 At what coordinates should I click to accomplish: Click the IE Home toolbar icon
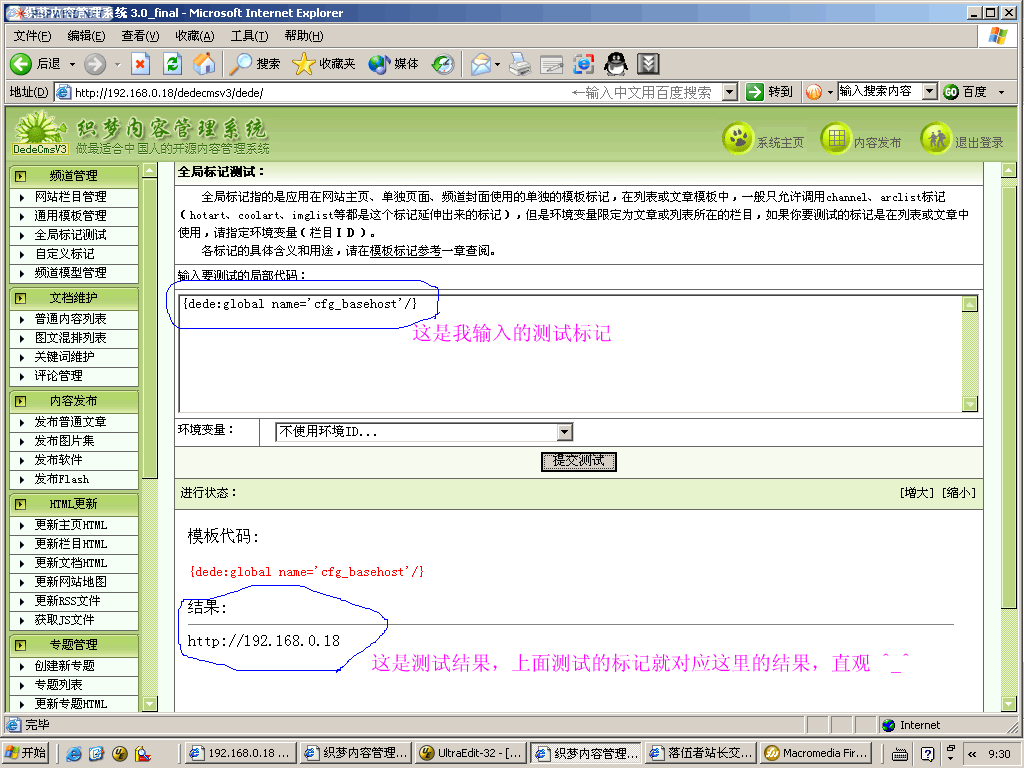coord(204,64)
